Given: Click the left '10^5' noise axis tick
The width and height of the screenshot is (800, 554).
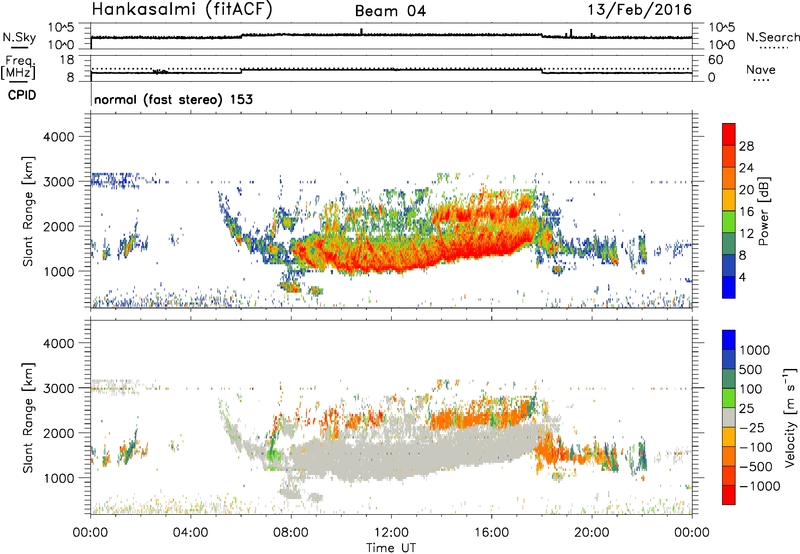Looking at the screenshot, I should point(61,27).
